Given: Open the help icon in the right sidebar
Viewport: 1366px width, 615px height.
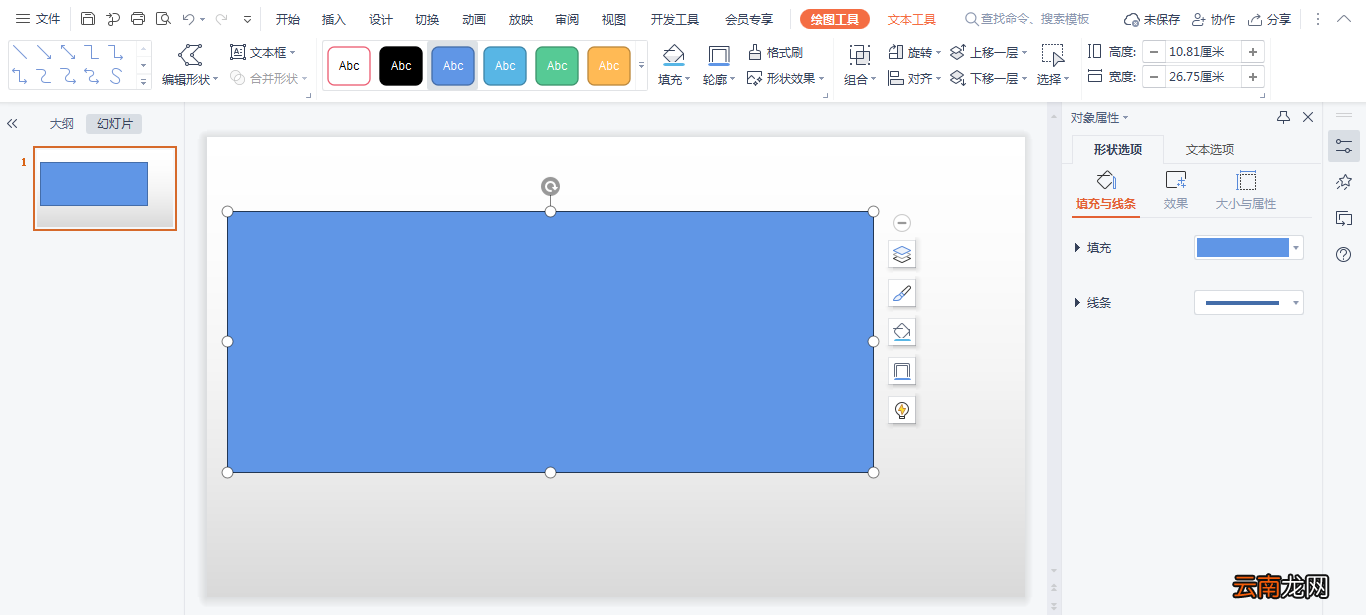Looking at the screenshot, I should click(1344, 255).
